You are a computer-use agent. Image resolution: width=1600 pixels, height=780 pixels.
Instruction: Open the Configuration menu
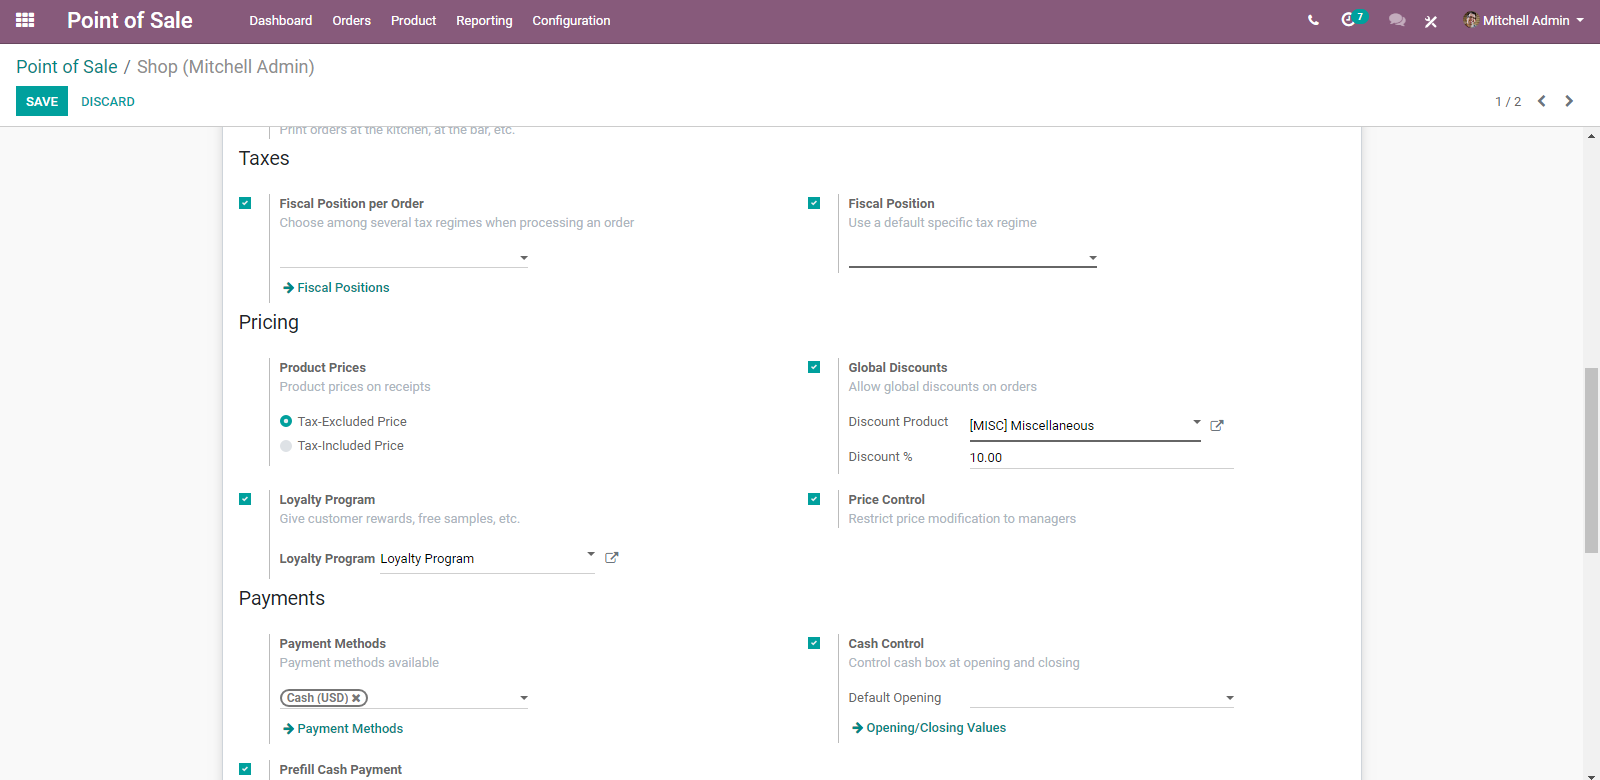pos(571,20)
